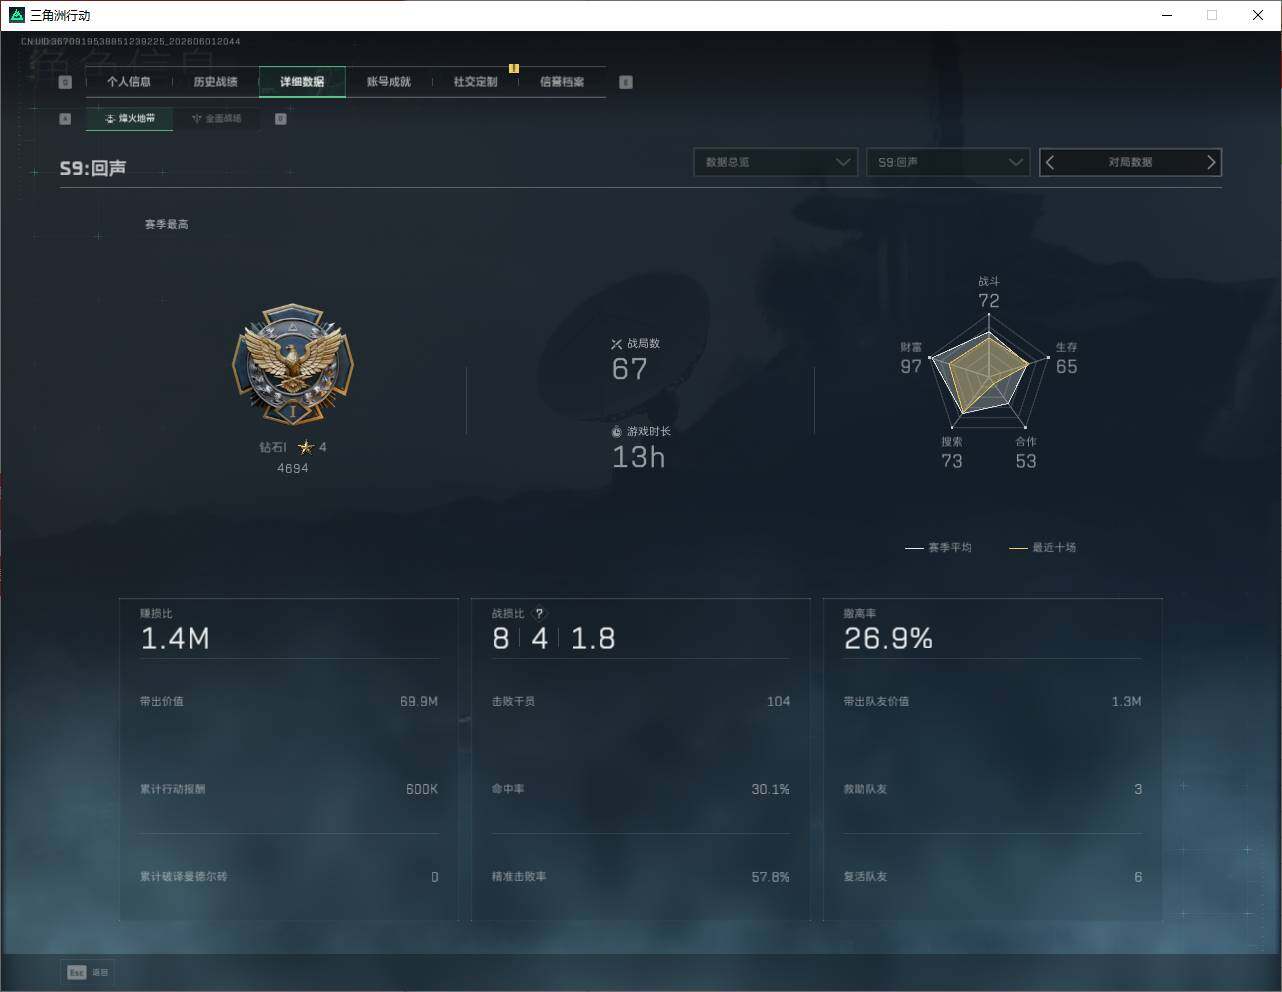The height and width of the screenshot is (992, 1282).
Task: Click the 累计行动报酬 row
Action: pyautogui.click(x=289, y=790)
